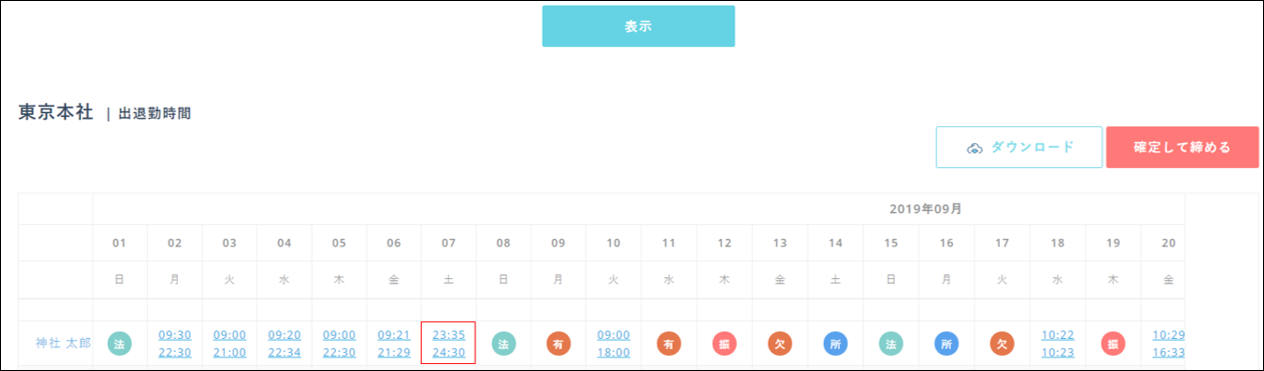The height and width of the screenshot is (371, 1264).
Task: Select the 欠 badge under date 17
Action: pyautogui.click(x=1002, y=344)
